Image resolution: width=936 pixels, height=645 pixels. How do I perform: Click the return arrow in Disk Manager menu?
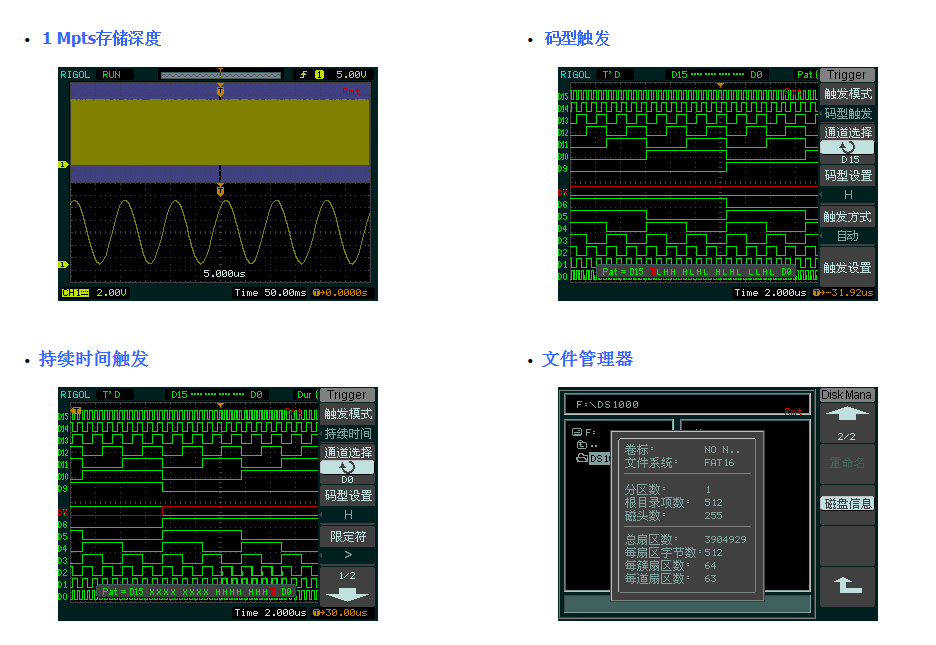[x=847, y=587]
